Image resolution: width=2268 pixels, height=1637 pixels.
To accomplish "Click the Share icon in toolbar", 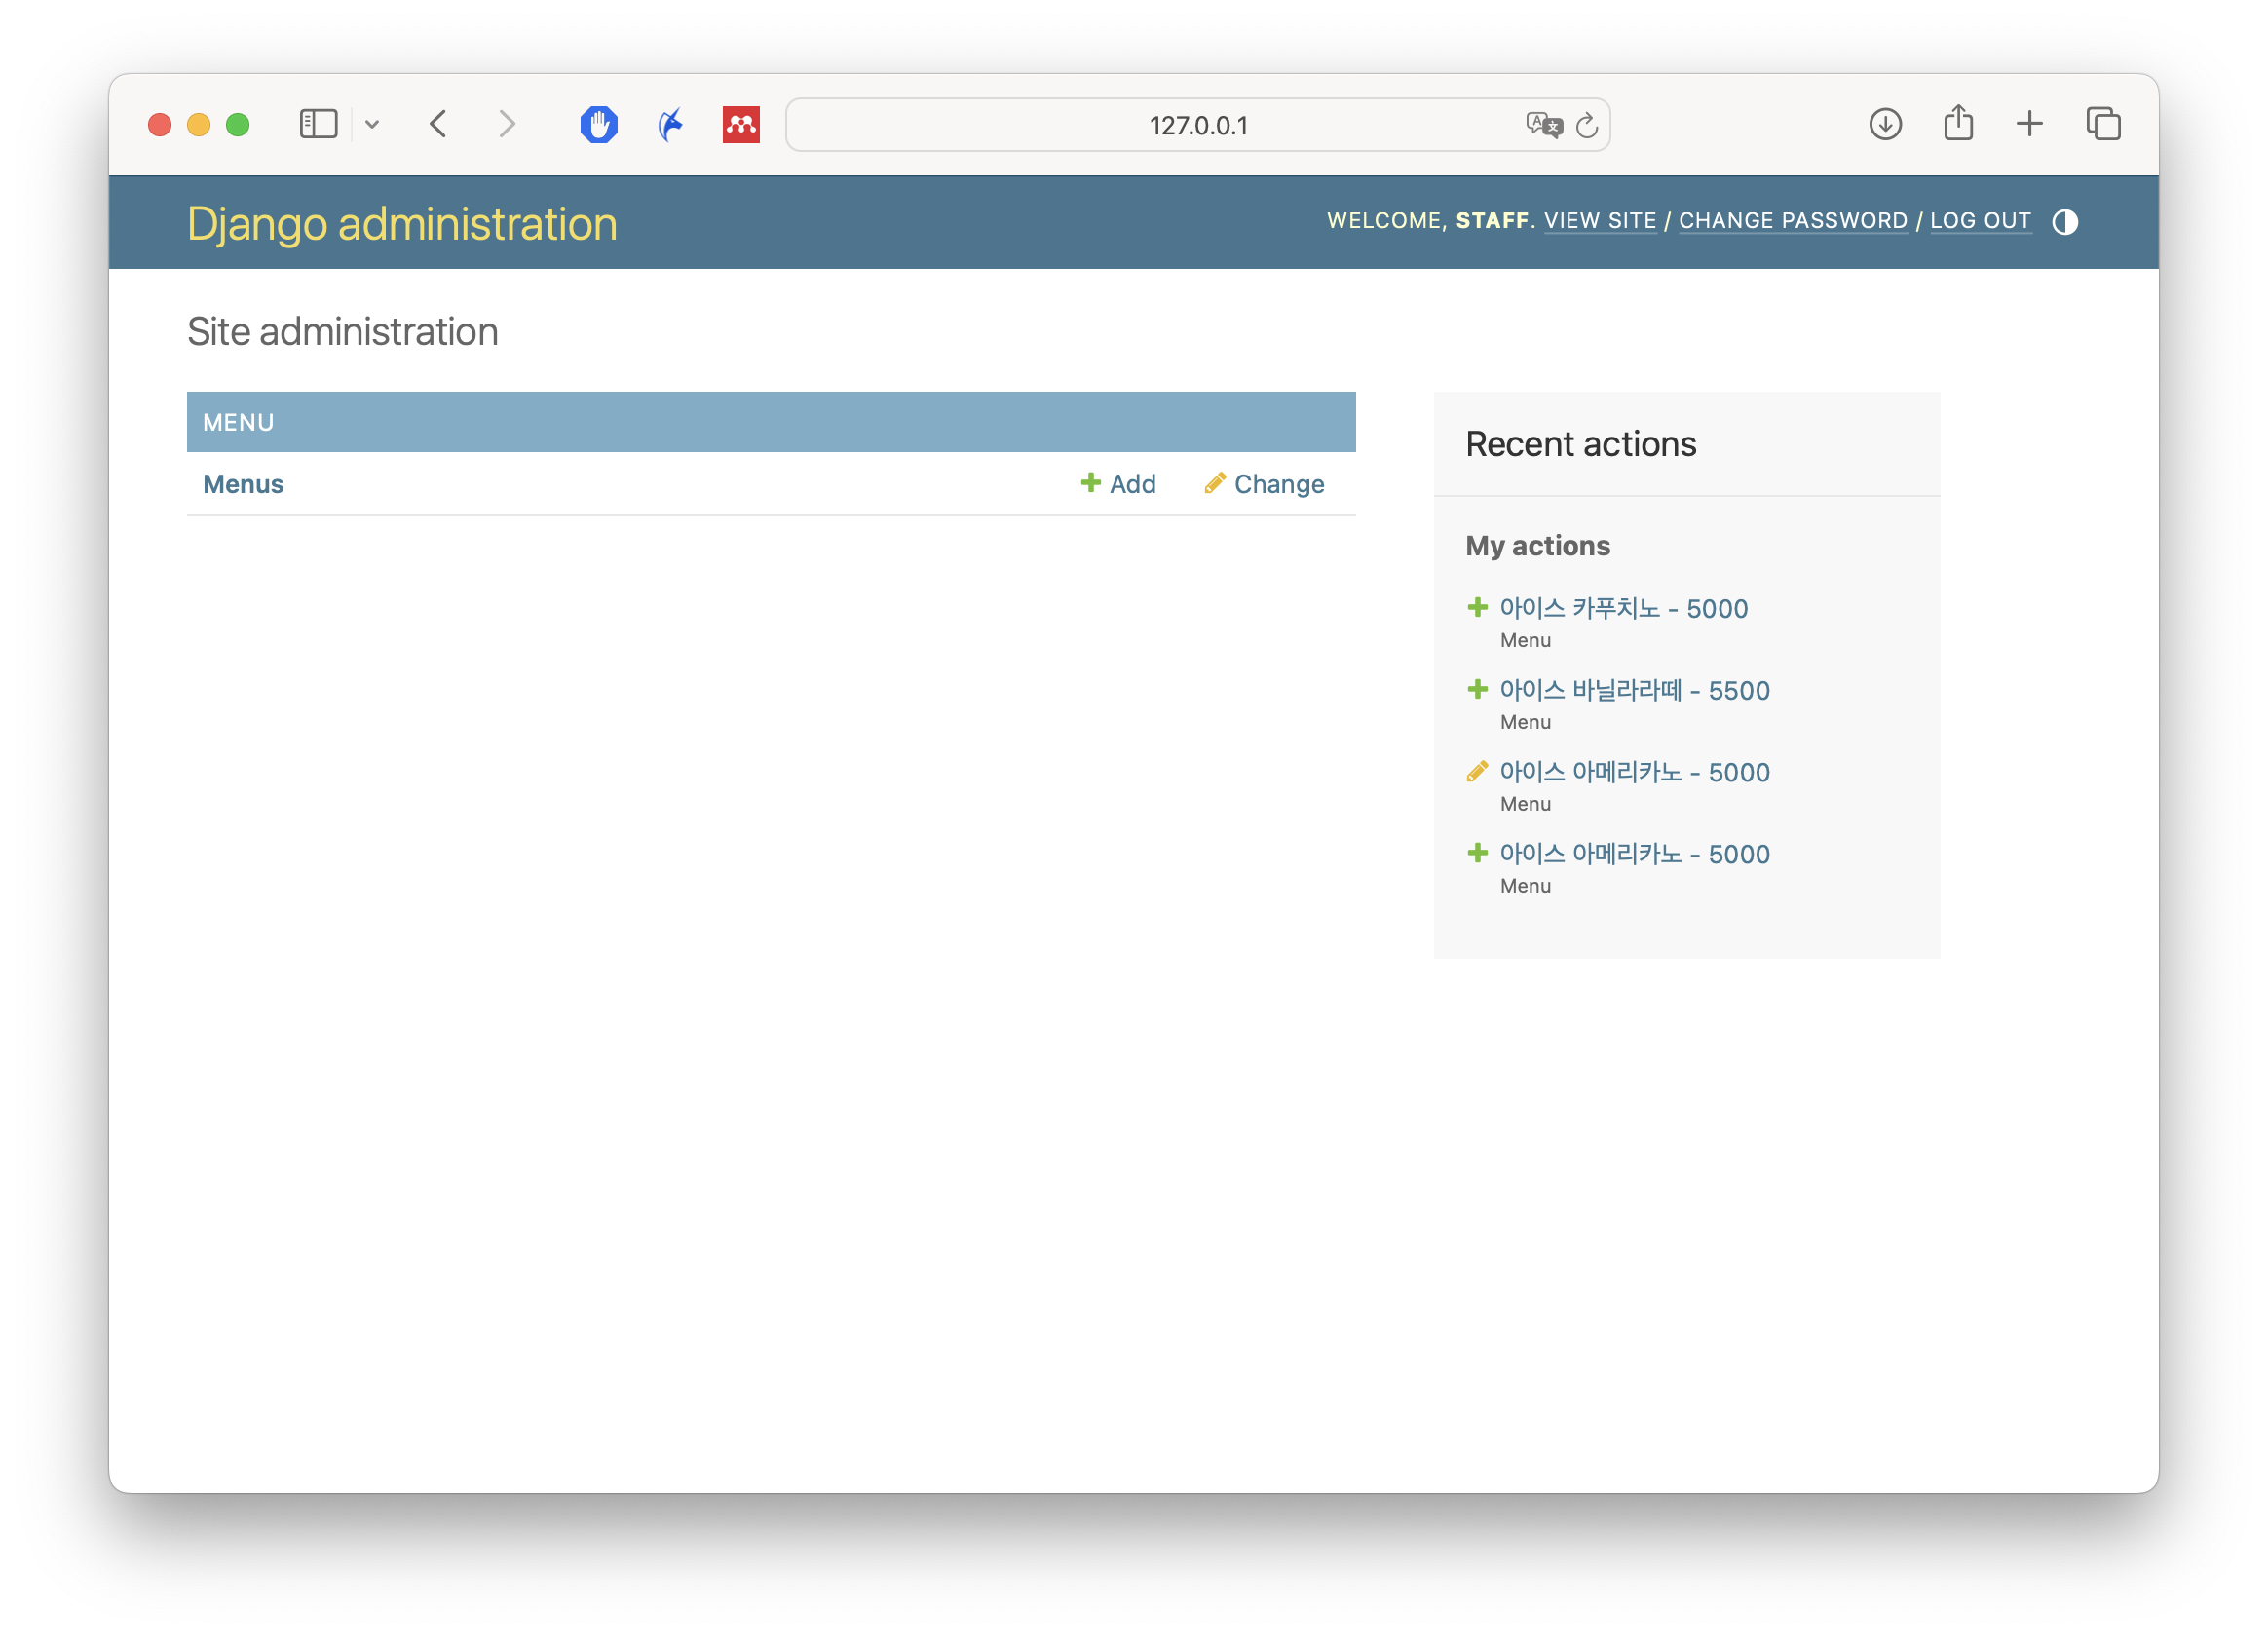I will [1958, 124].
